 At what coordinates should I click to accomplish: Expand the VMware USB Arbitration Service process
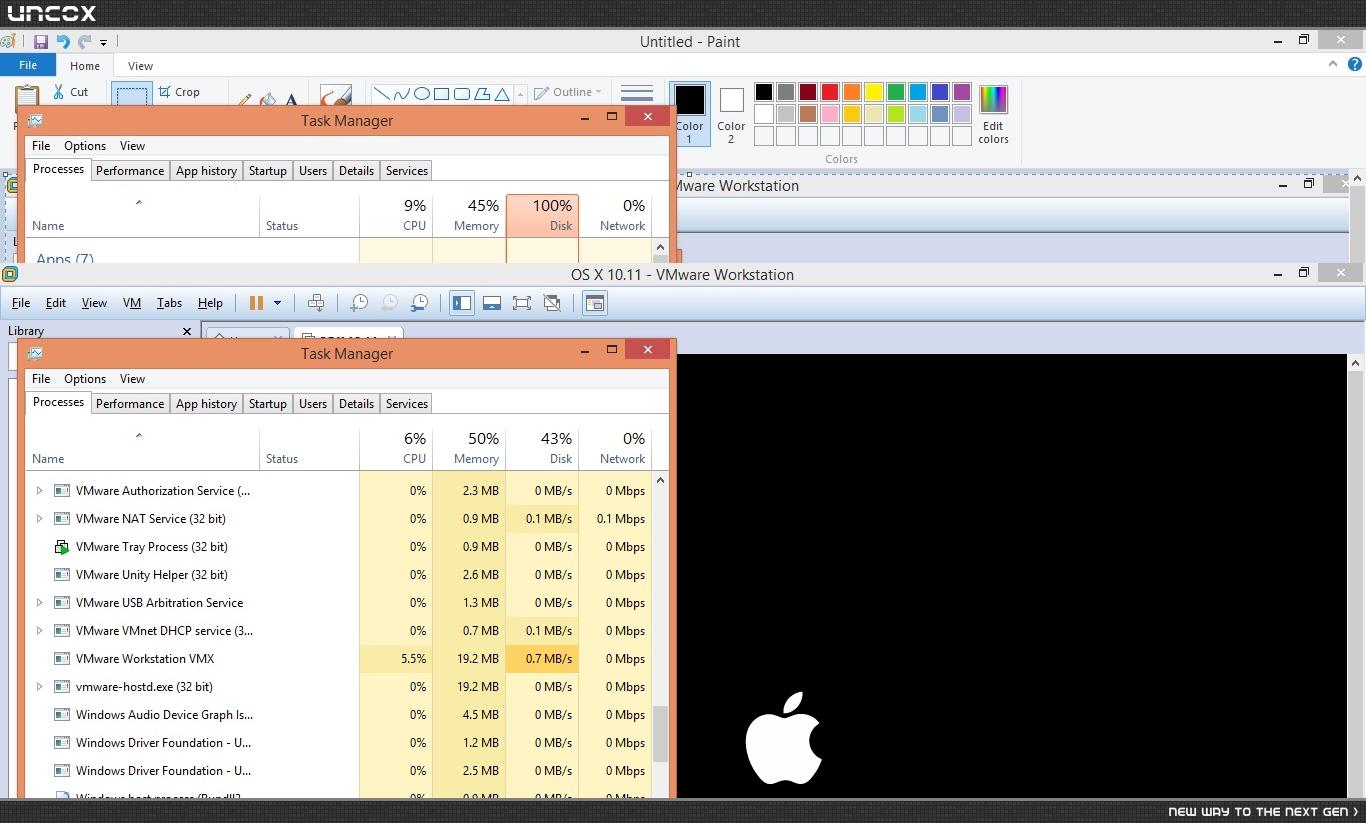click(40, 603)
